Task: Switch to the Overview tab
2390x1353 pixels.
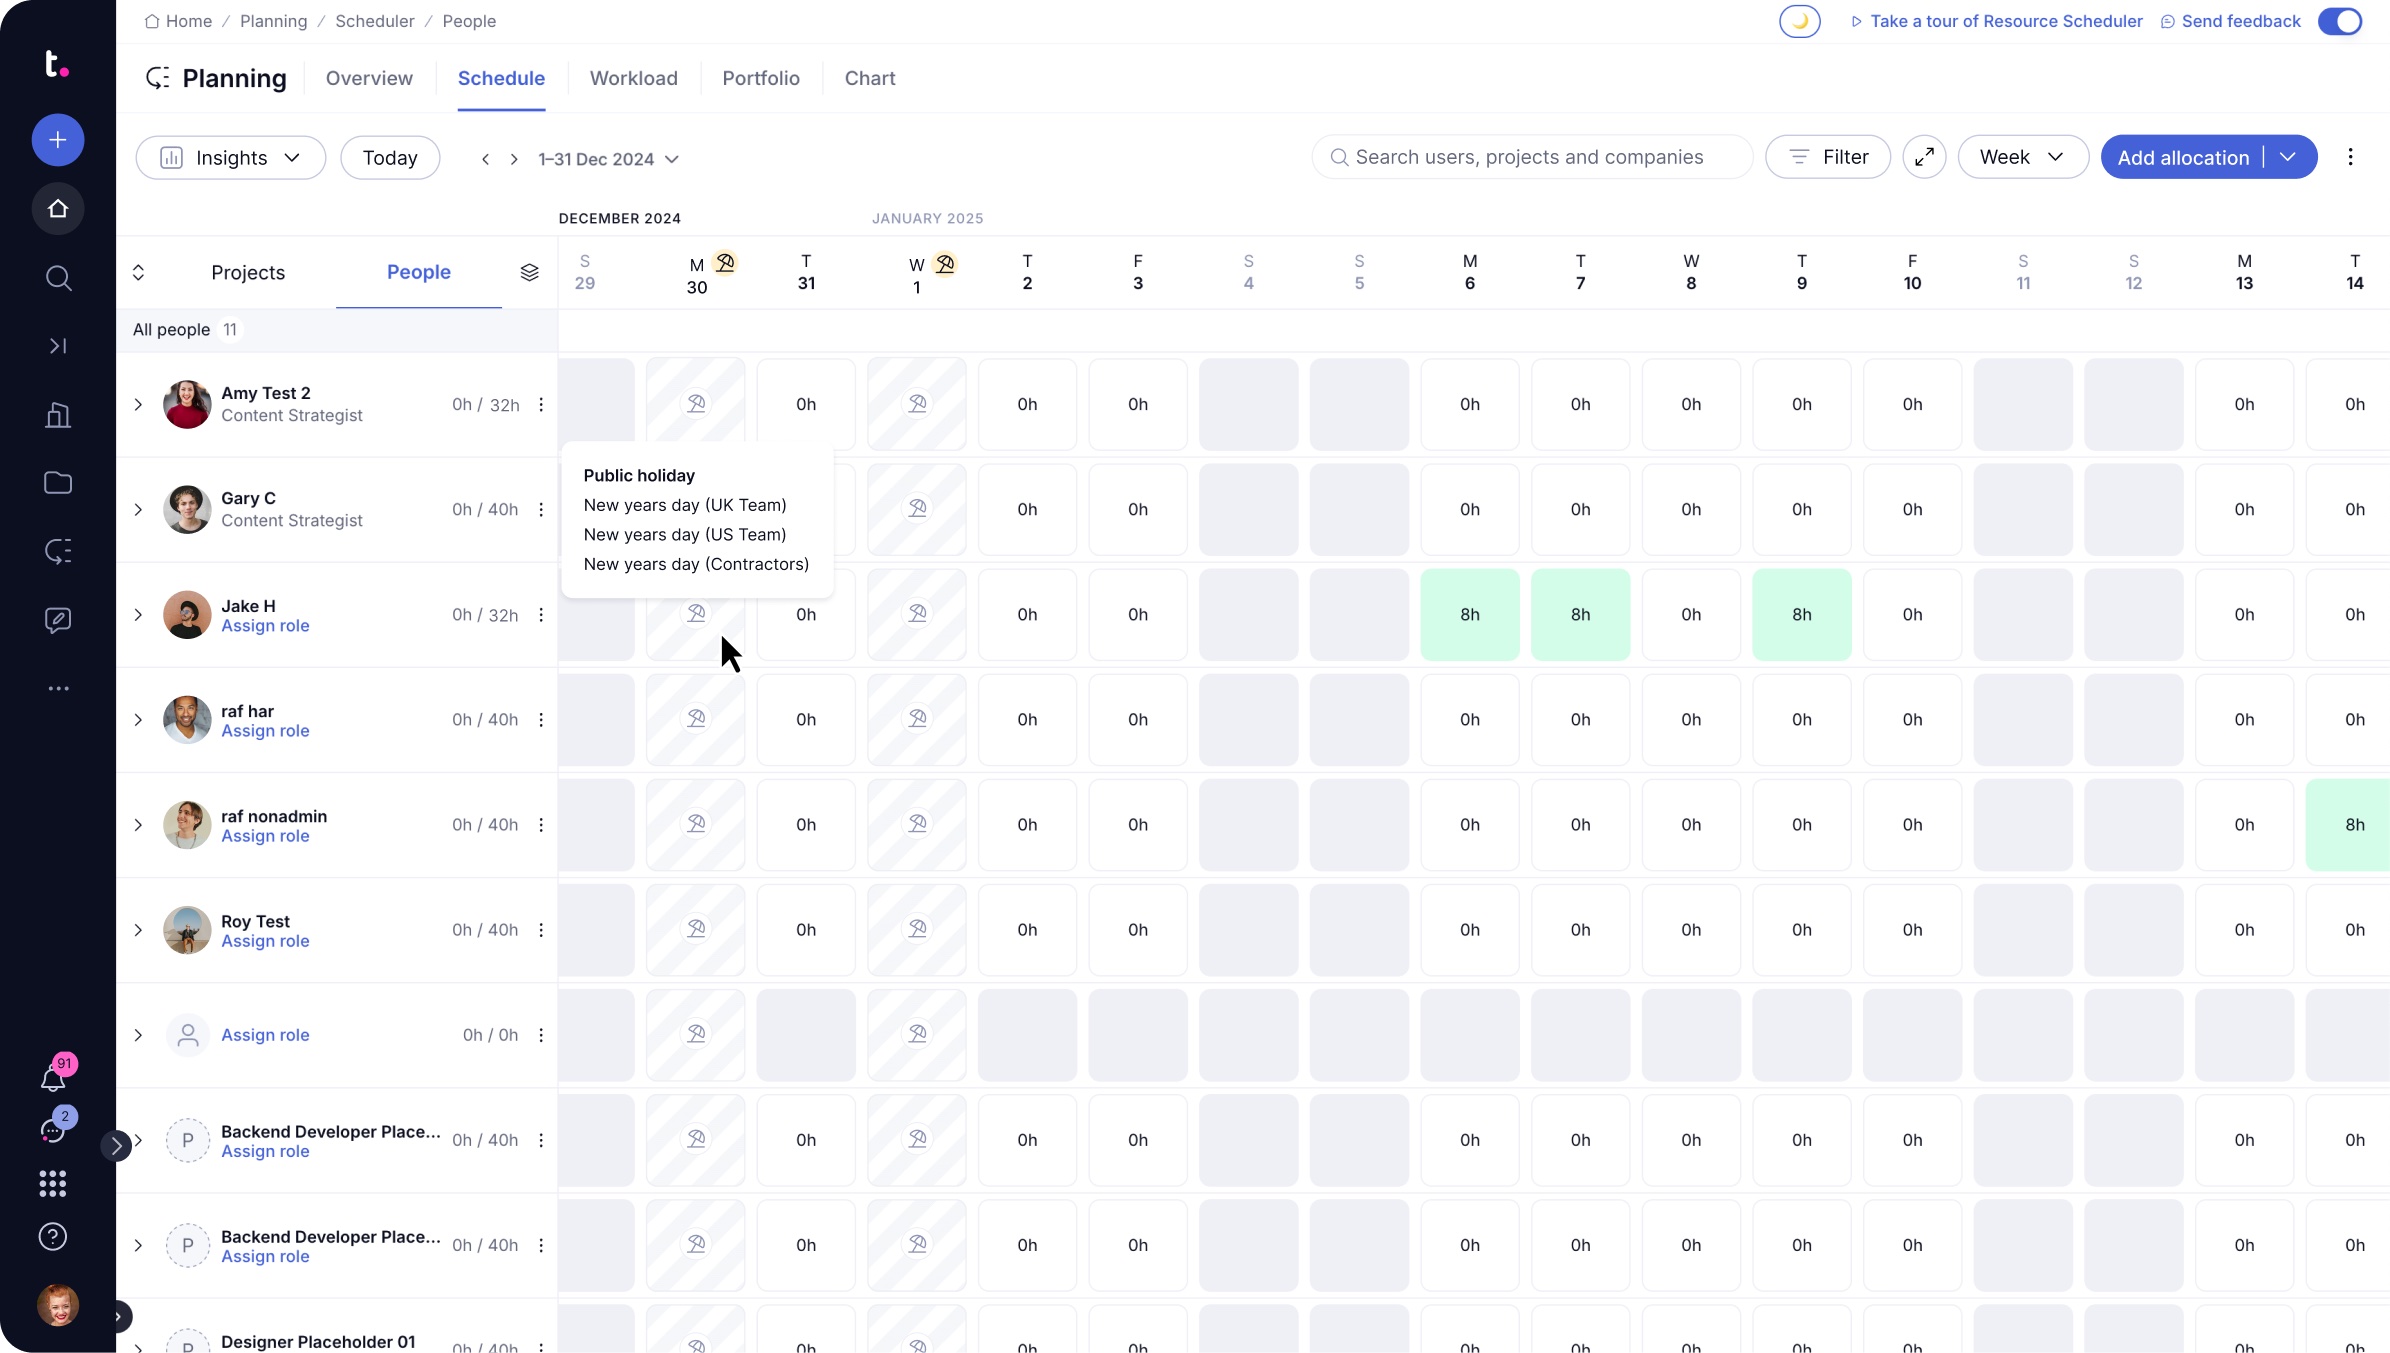Action: click(x=369, y=78)
